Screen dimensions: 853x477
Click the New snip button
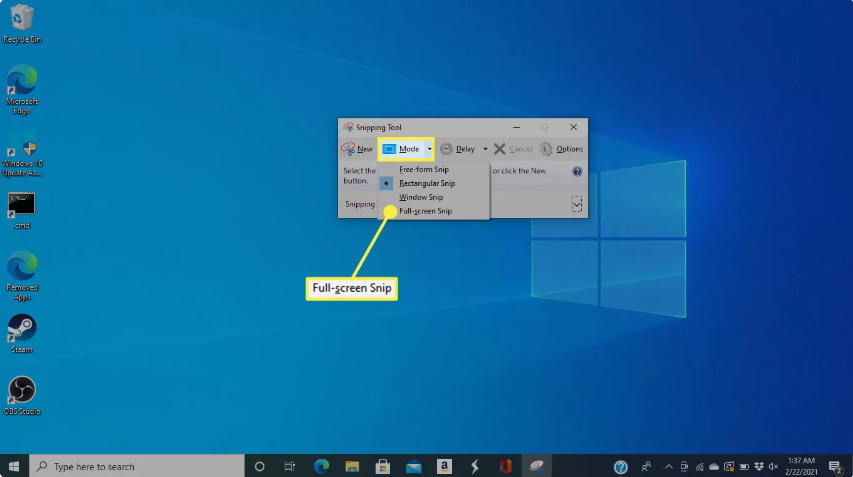coord(356,149)
